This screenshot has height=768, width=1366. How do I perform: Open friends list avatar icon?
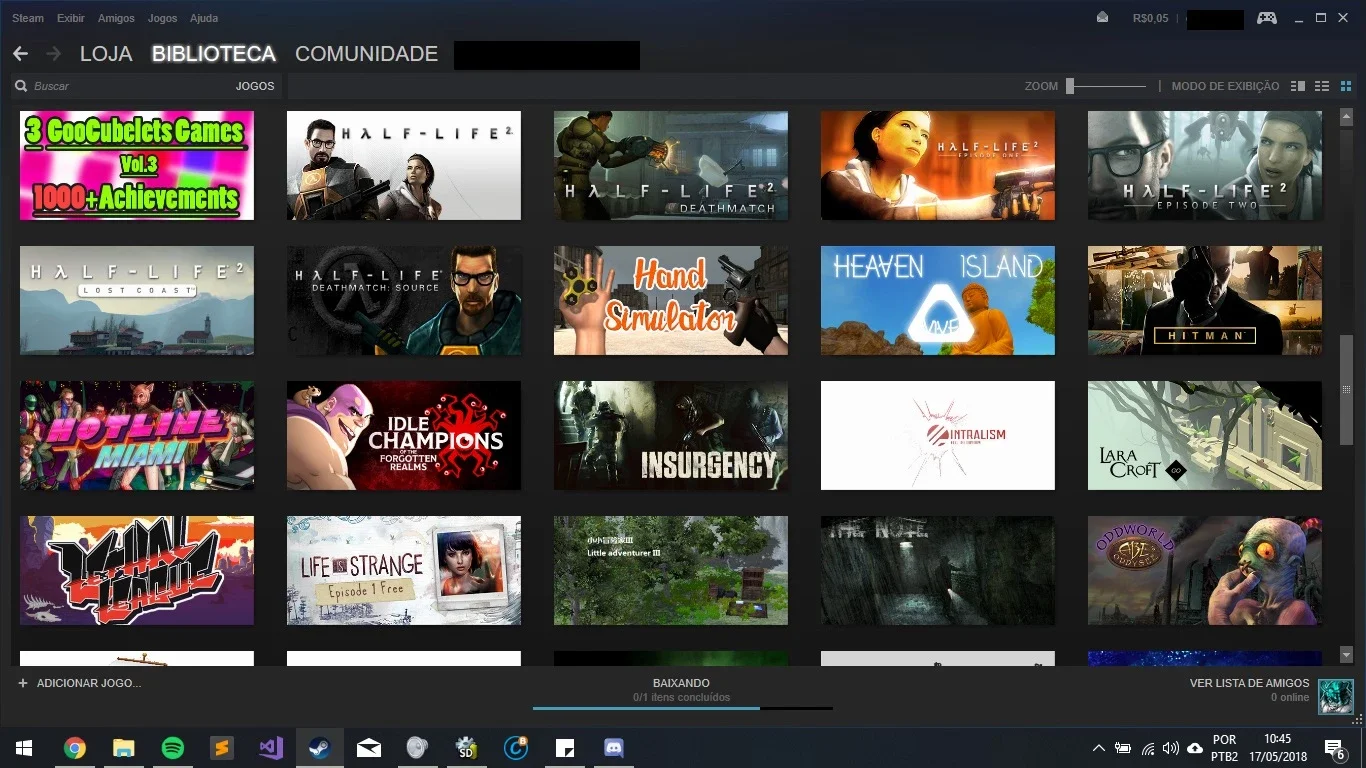point(1335,696)
